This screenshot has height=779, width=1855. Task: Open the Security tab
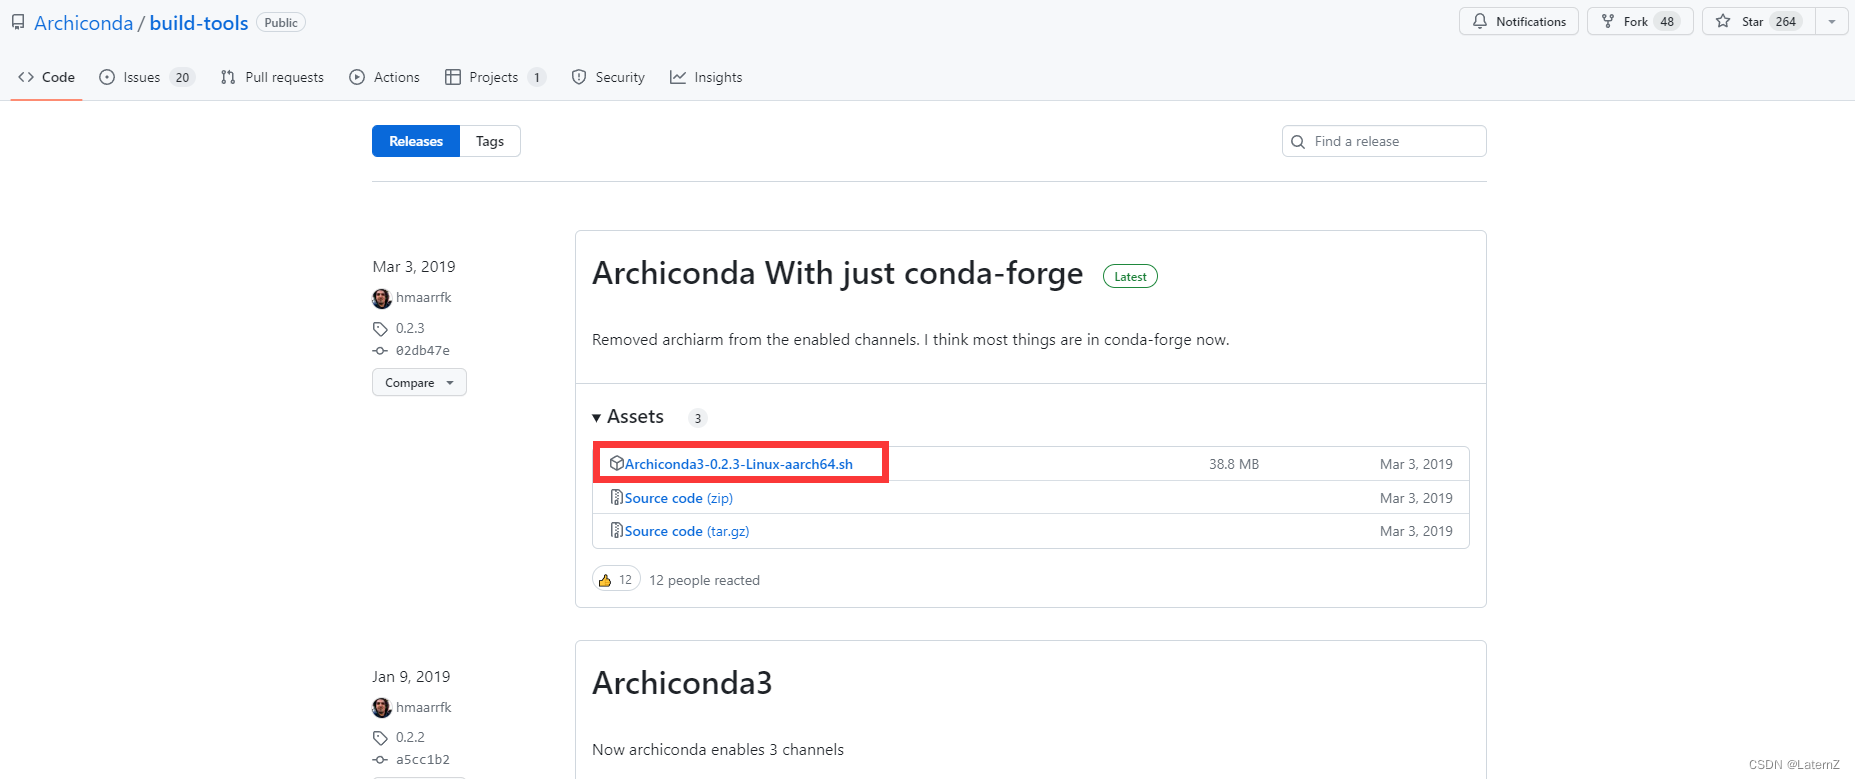608,77
